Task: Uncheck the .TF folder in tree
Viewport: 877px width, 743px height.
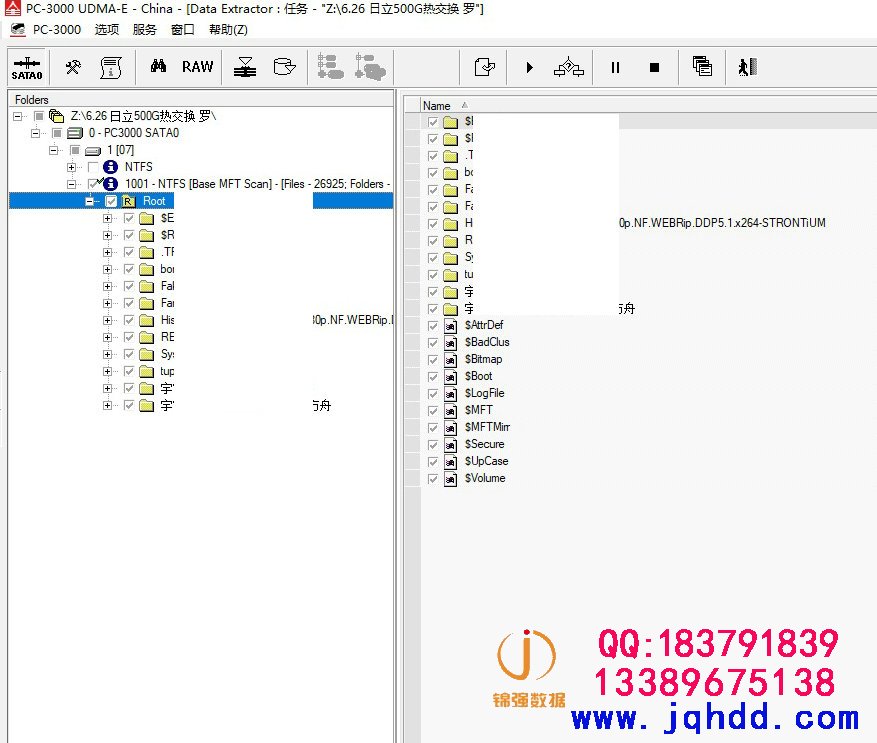Action: [129, 252]
